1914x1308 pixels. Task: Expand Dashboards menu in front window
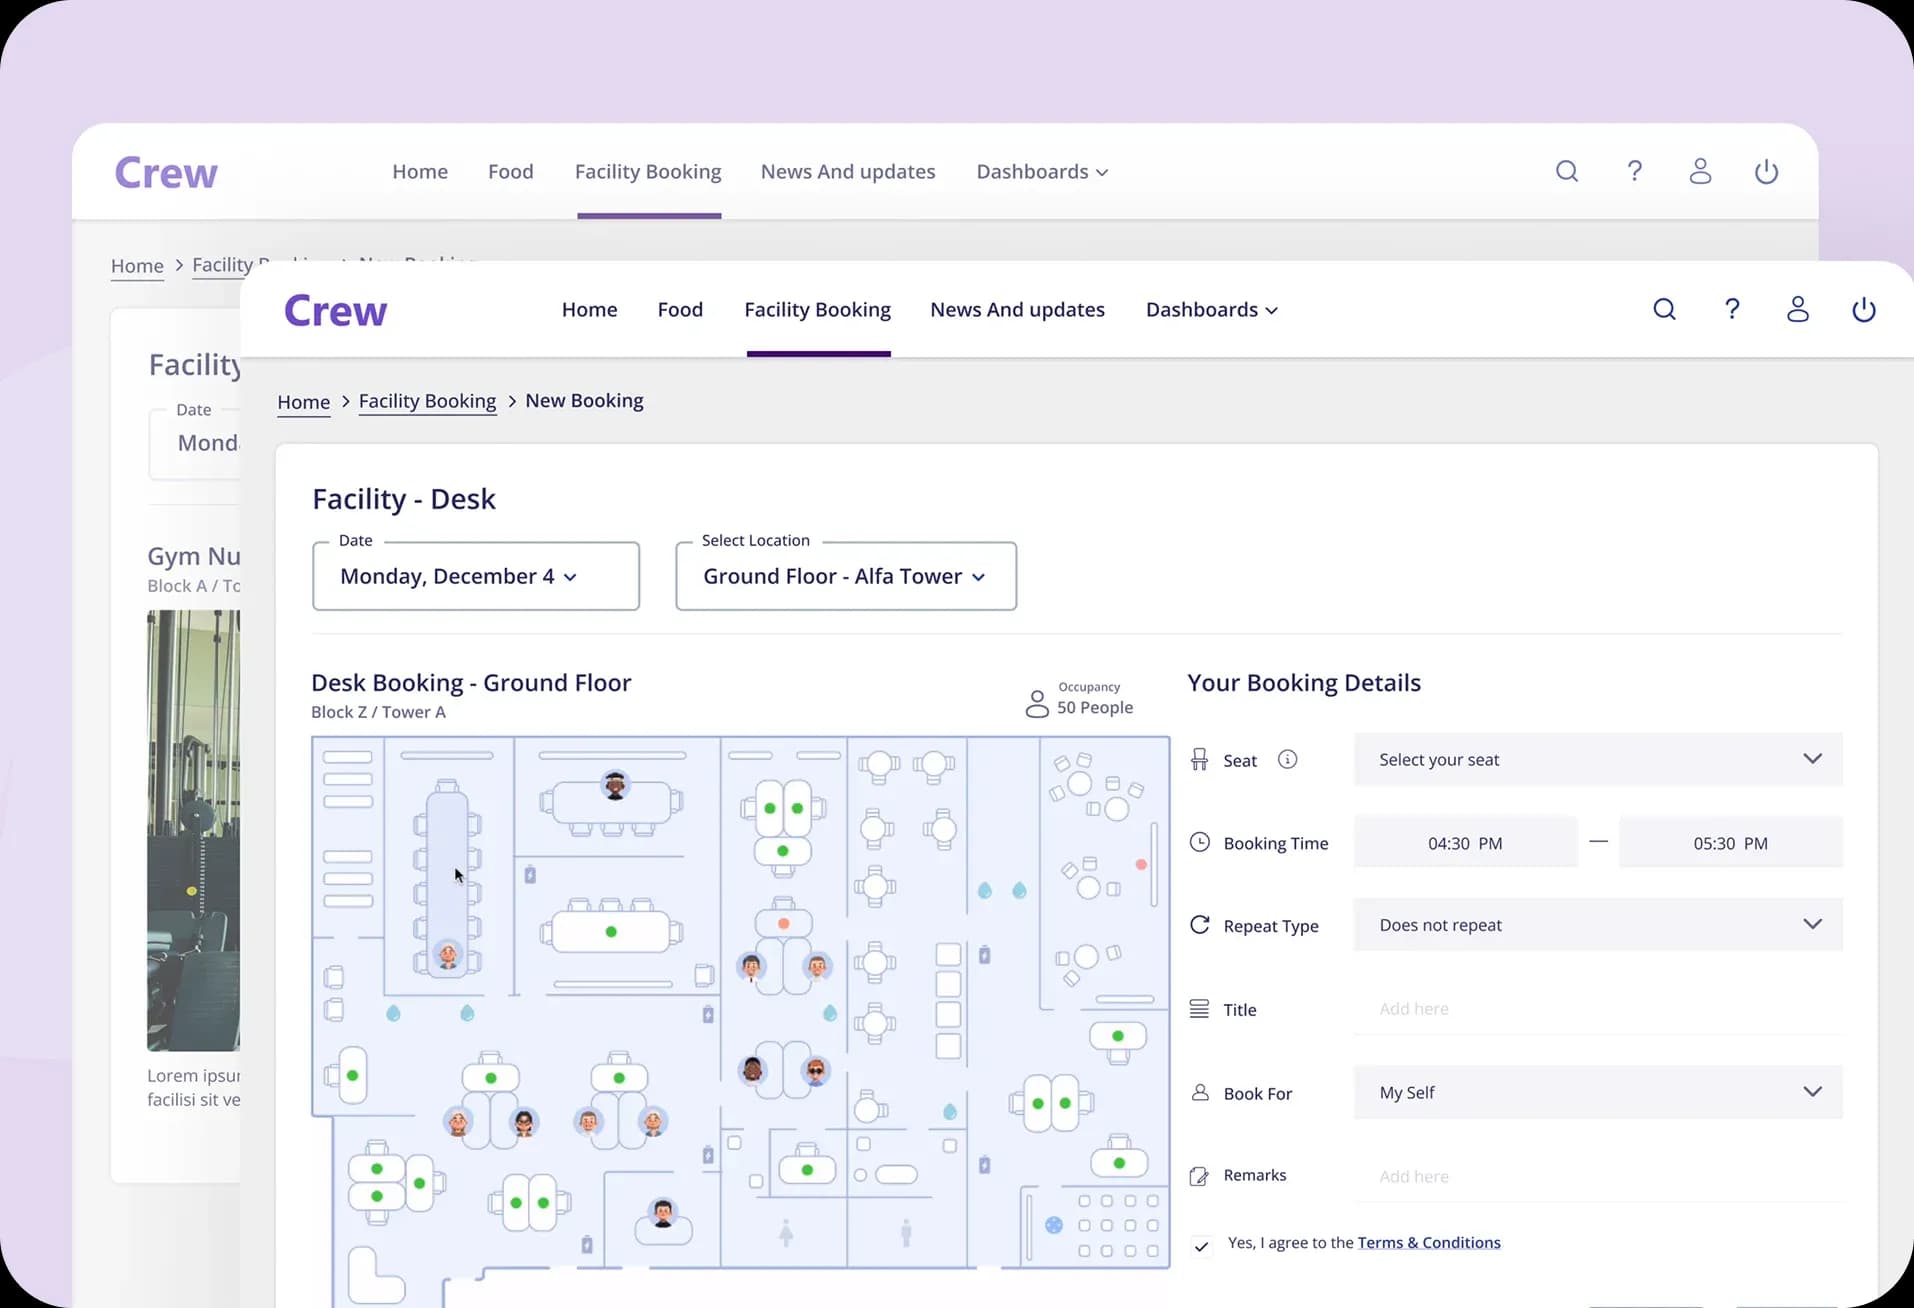[1212, 310]
